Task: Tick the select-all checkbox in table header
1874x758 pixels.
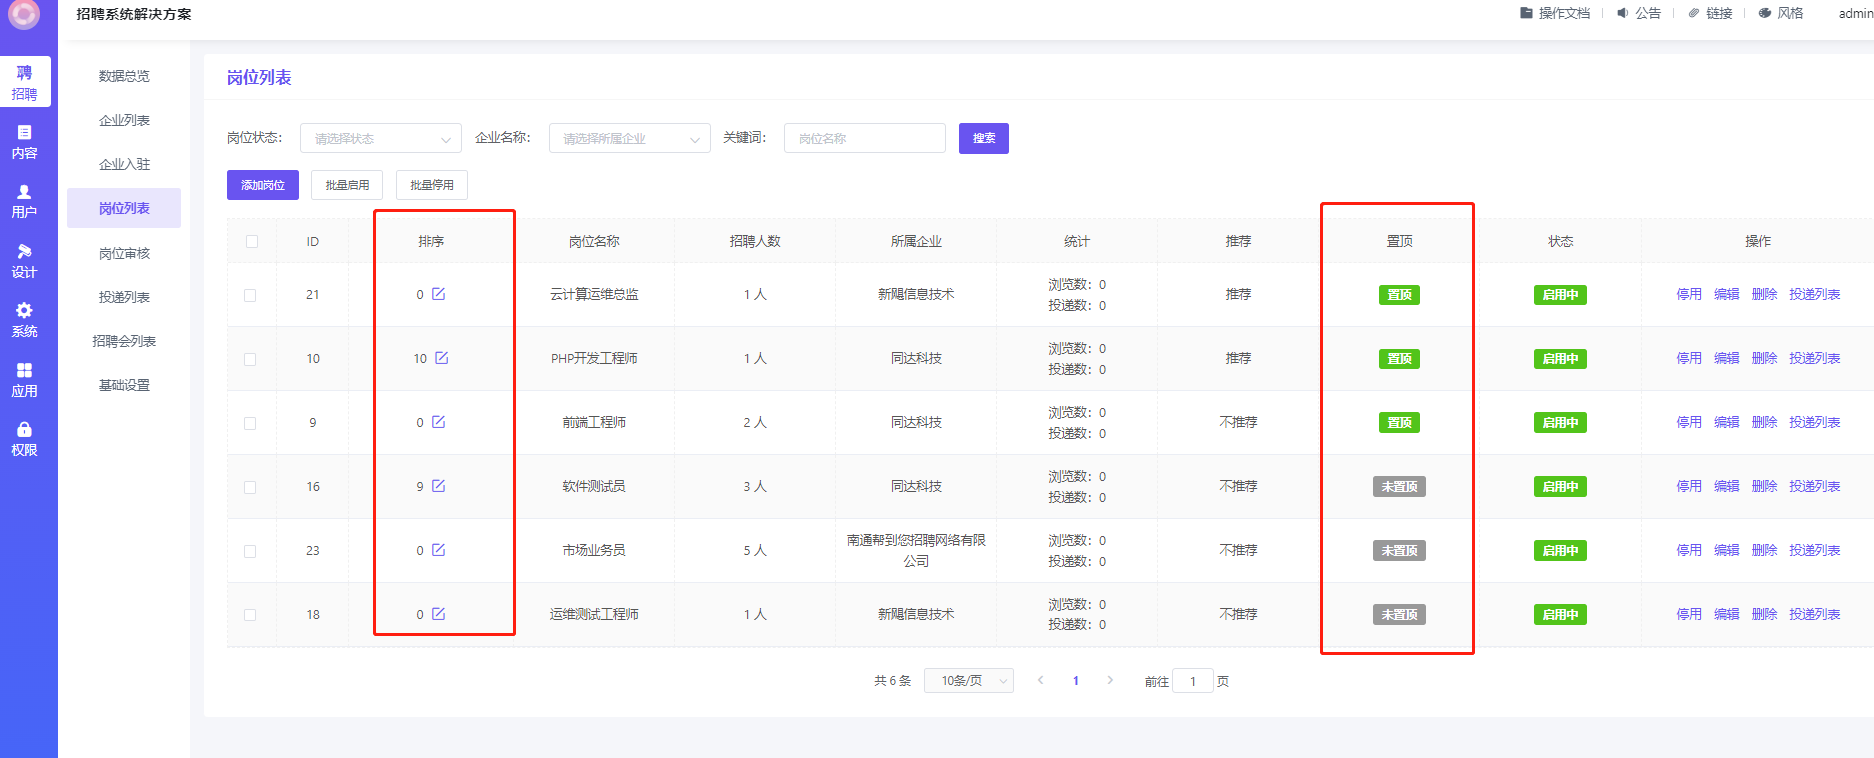Action: tap(252, 242)
